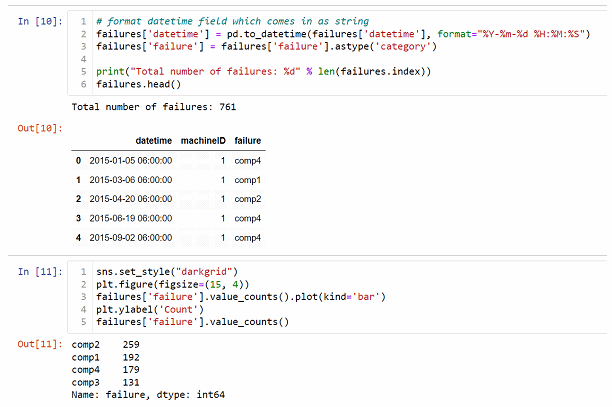Select the comp1 value in row 1
612x407 pixels.
[x=247, y=180]
